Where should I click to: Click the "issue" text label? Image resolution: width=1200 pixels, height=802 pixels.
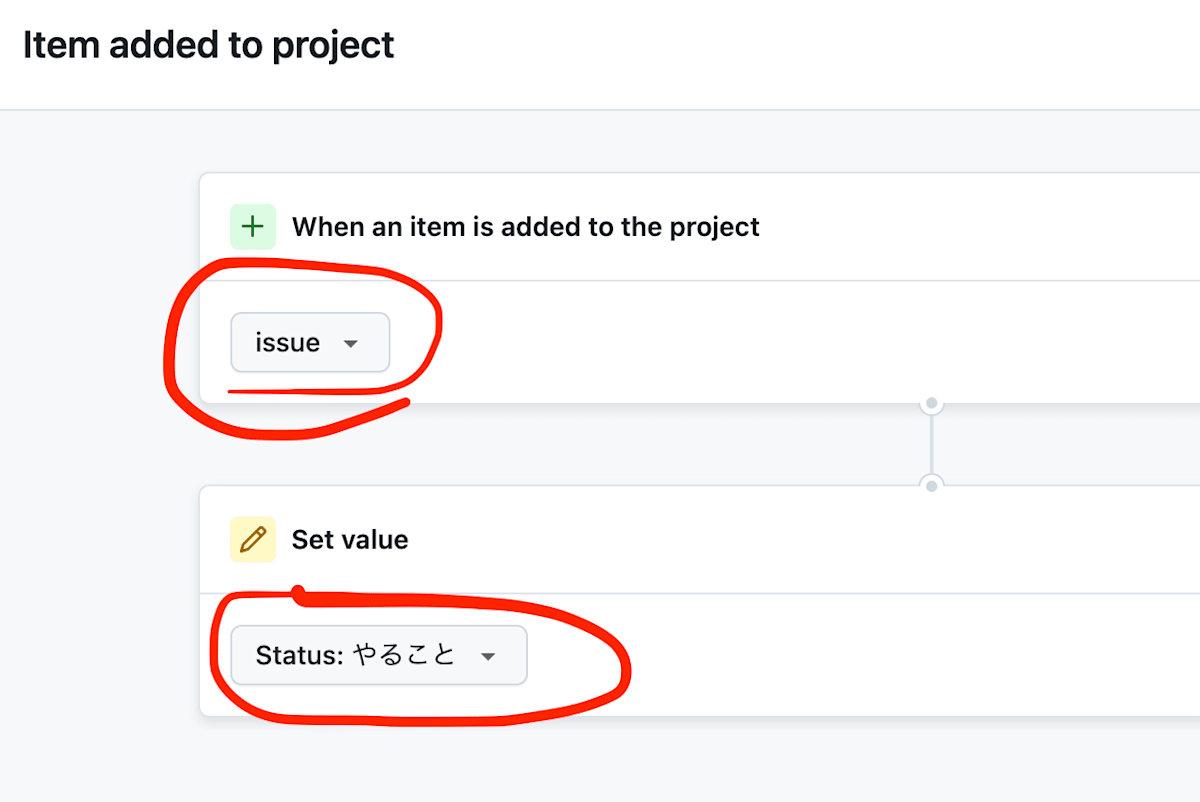click(287, 343)
